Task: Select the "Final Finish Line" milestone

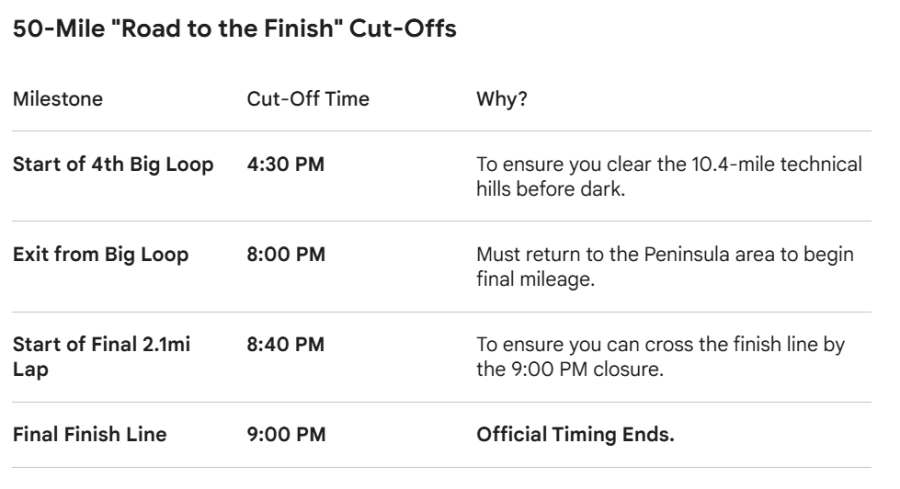Action: click(89, 435)
